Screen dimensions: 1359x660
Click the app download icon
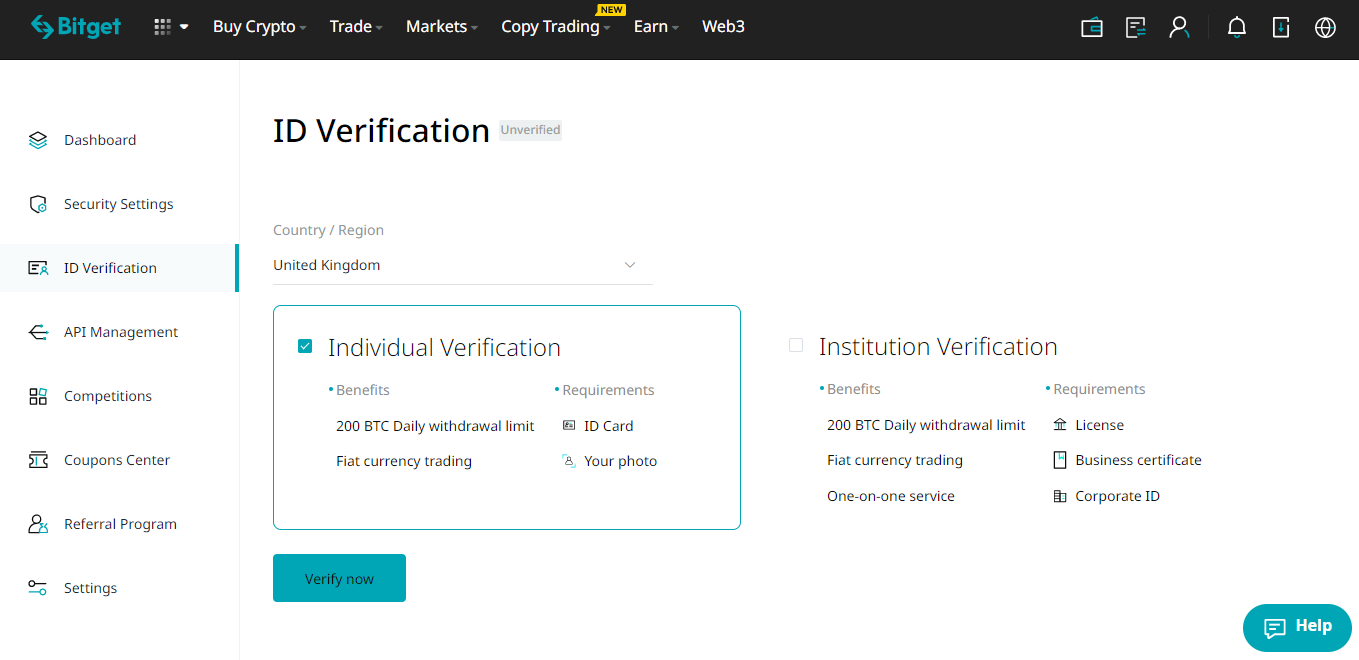point(1281,28)
